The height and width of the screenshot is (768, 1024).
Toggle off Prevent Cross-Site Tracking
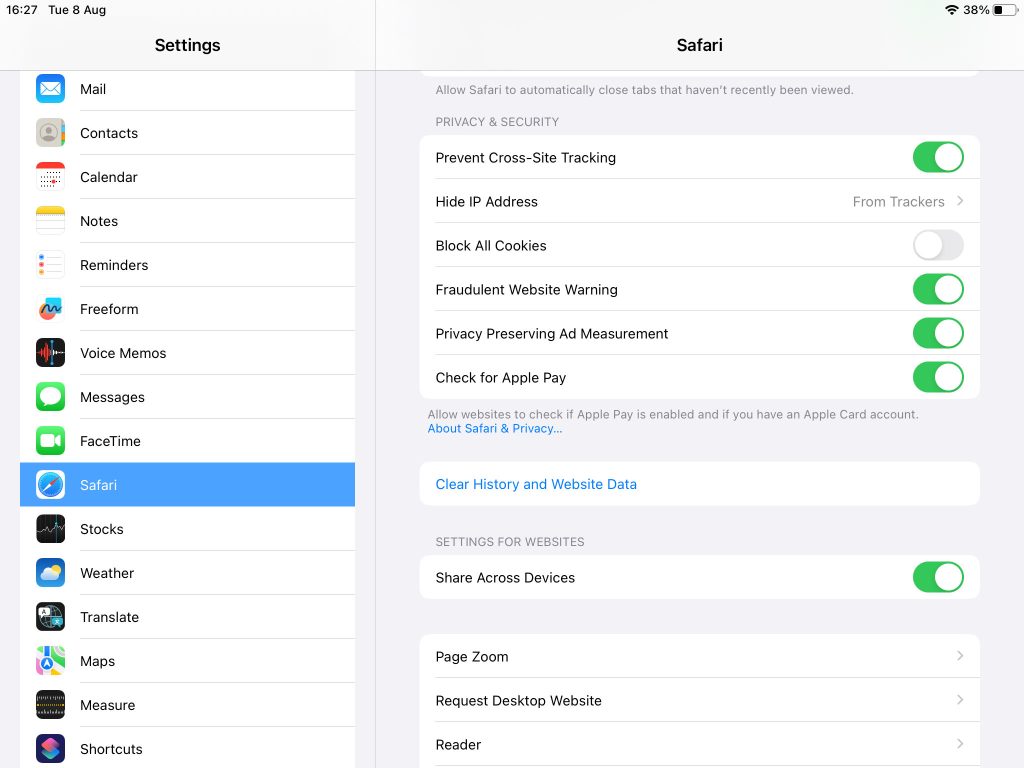tap(938, 157)
